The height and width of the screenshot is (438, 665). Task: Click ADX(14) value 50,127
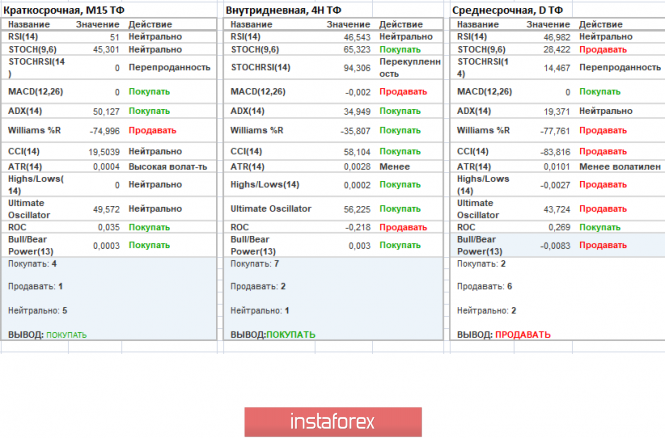[x=106, y=112]
